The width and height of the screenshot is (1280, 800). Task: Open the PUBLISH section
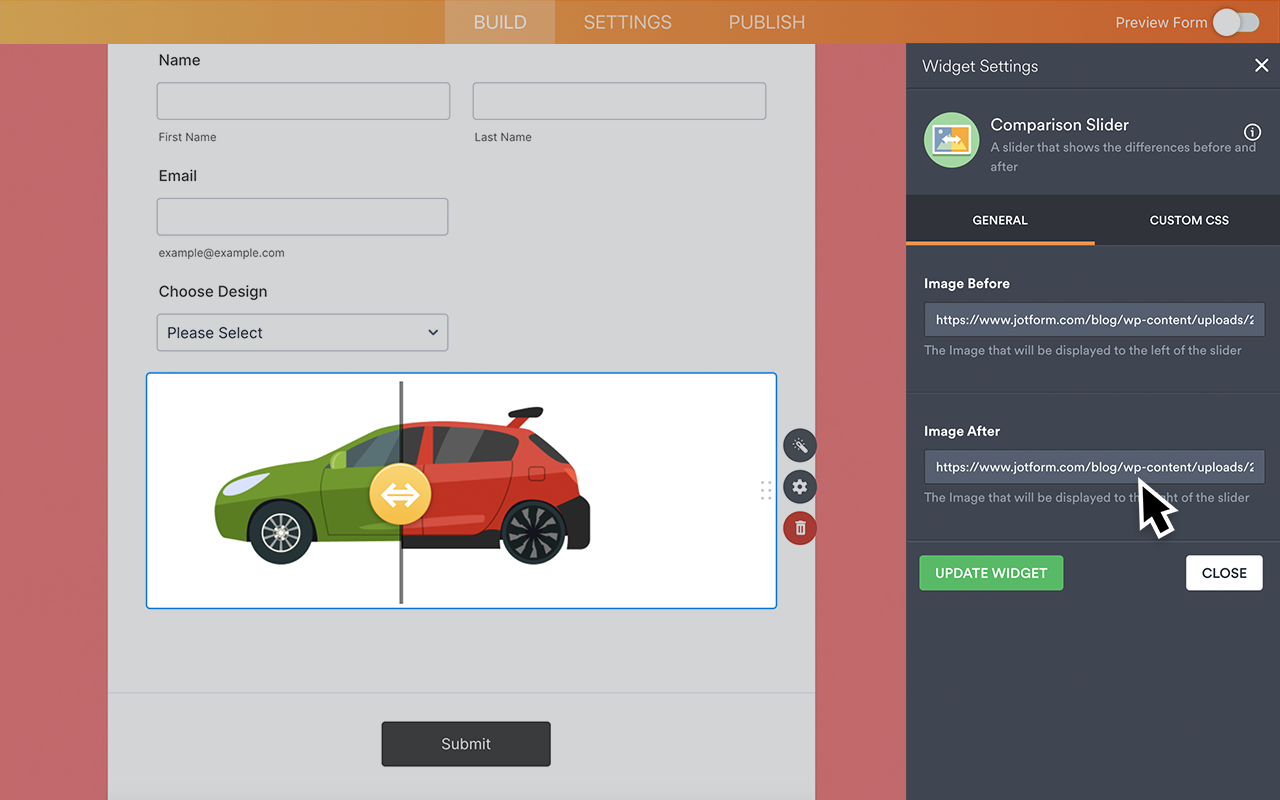(766, 22)
